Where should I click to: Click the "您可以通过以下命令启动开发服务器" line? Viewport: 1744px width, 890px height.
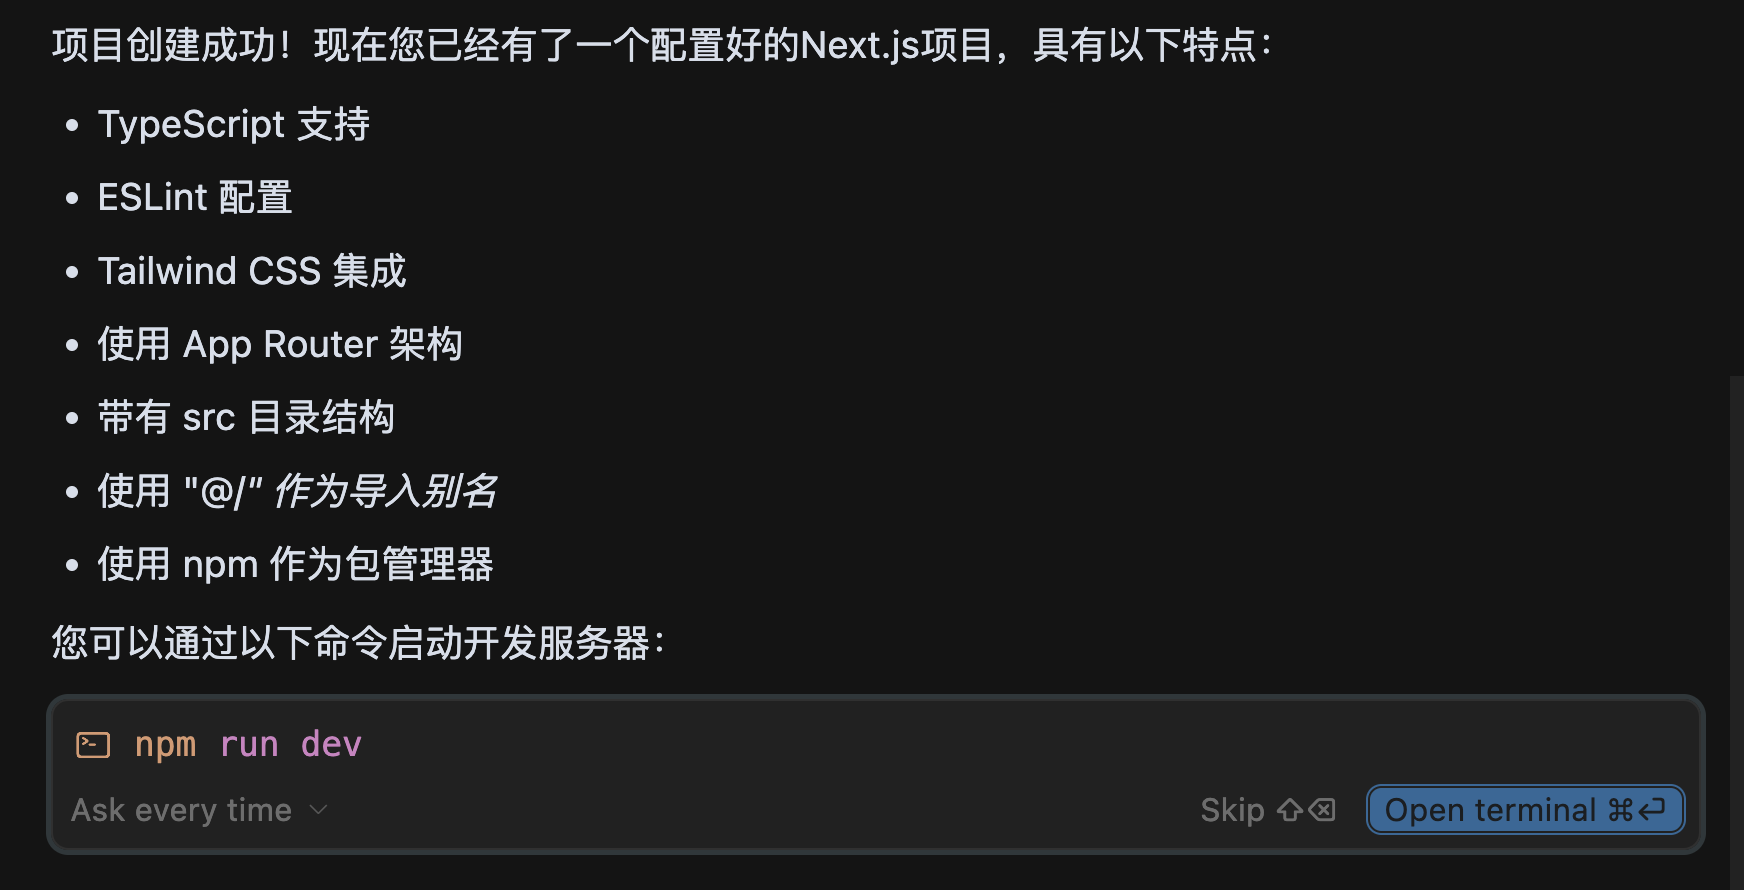(x=357, y=643)
